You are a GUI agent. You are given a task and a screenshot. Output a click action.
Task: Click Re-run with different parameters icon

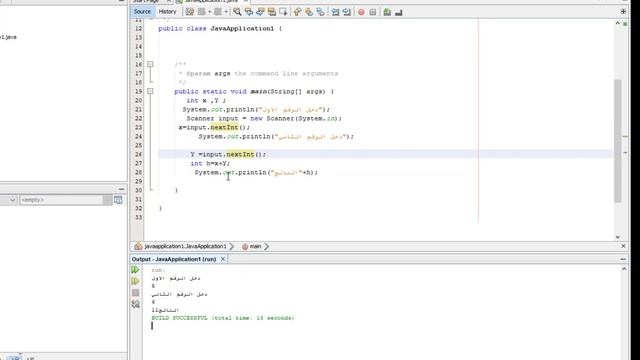[136, 281]
